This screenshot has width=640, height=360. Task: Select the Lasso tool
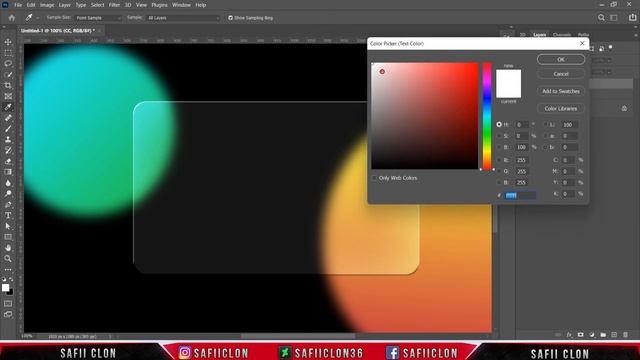coord(8,64)
